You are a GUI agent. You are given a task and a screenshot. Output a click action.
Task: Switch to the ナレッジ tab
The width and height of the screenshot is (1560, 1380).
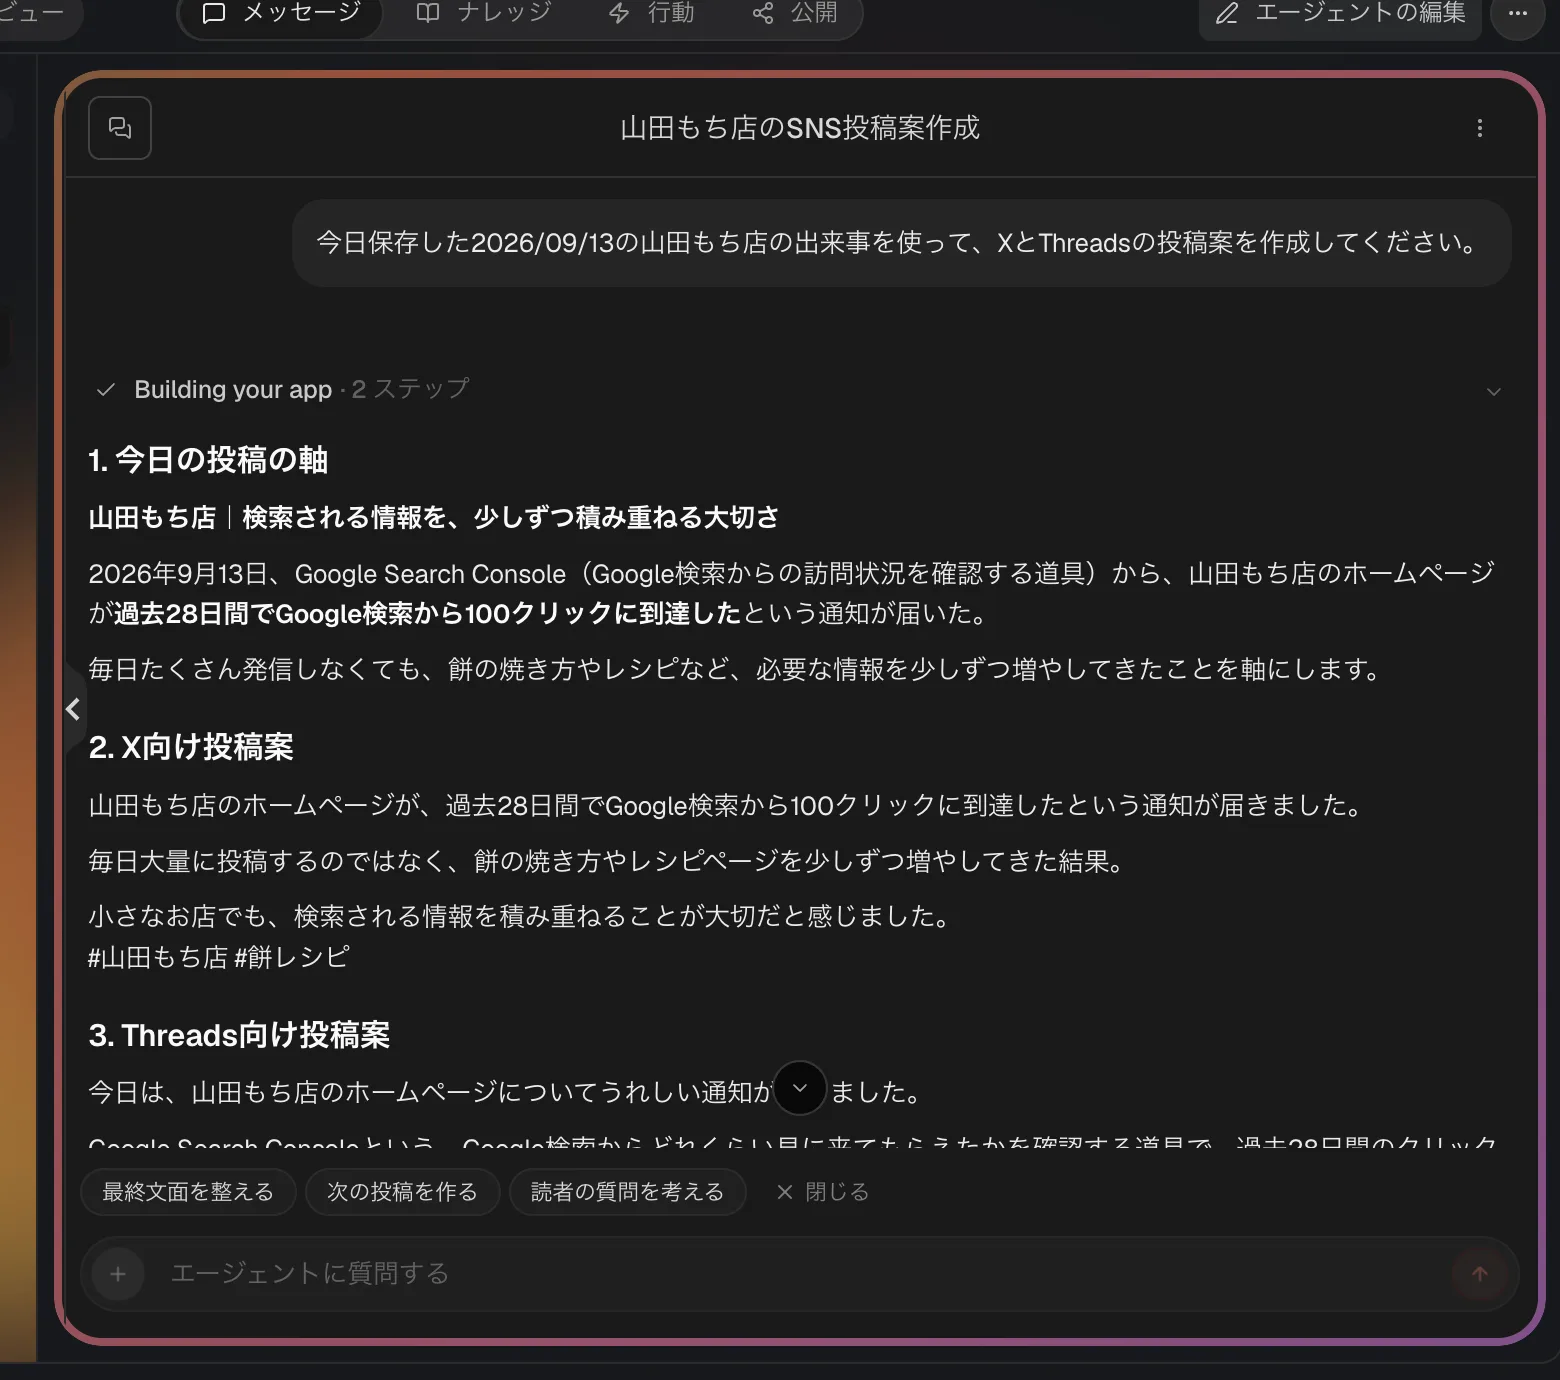[x=484, y=14]
